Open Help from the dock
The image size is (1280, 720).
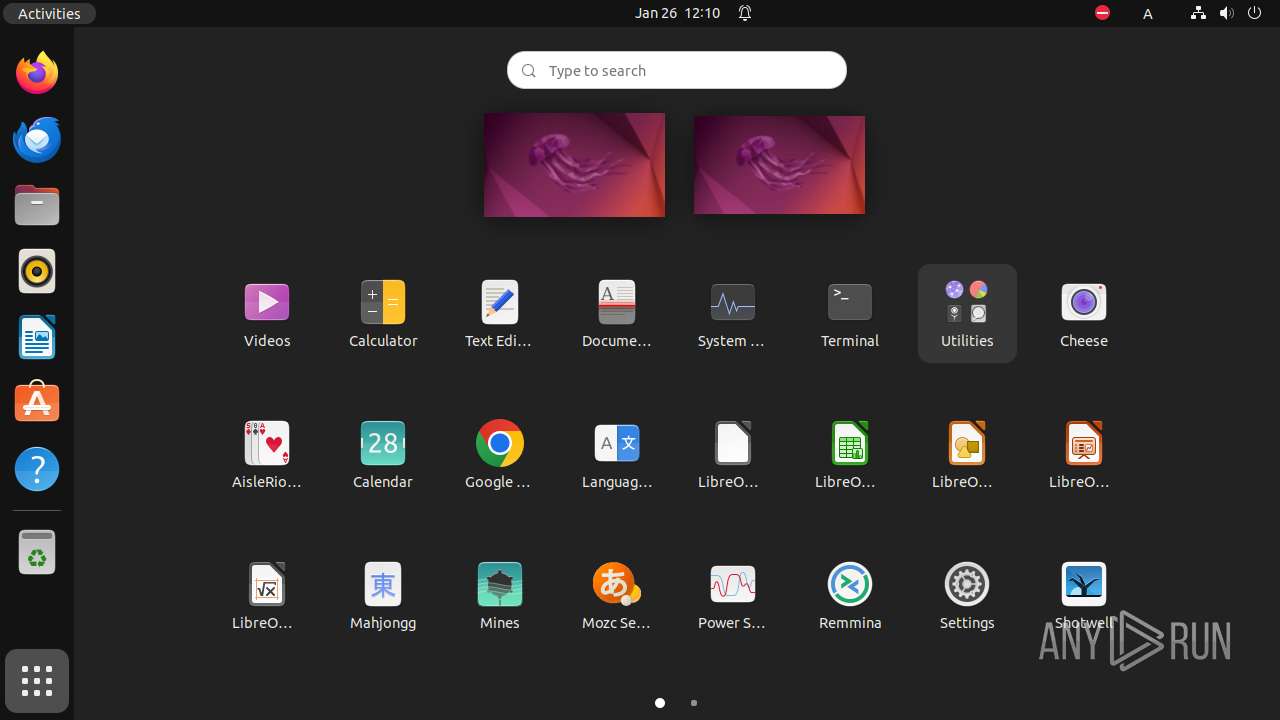click(x=37, y=469)
